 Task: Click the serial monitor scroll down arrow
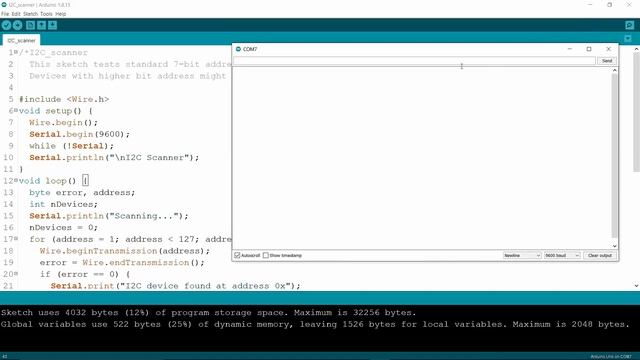click(x=614, y=246)
